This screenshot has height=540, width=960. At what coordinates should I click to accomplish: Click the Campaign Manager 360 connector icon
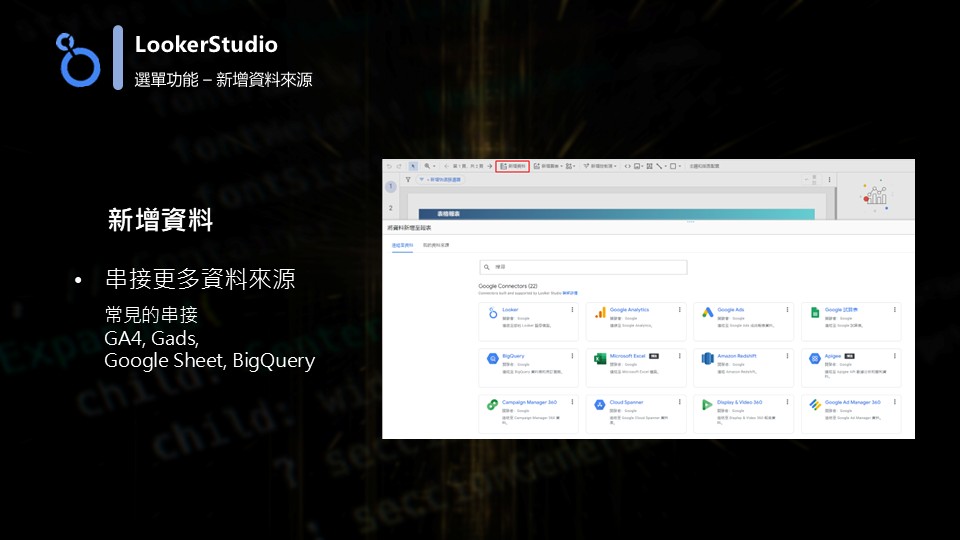(x=492, y=405)
